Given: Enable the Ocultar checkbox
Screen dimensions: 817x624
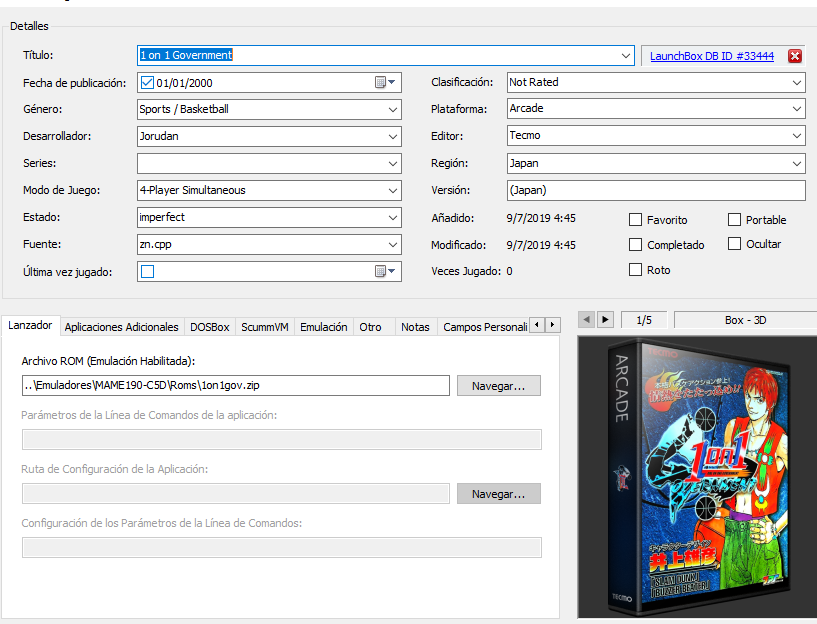Looking at the screenshot, I should (x=734, y=244).
